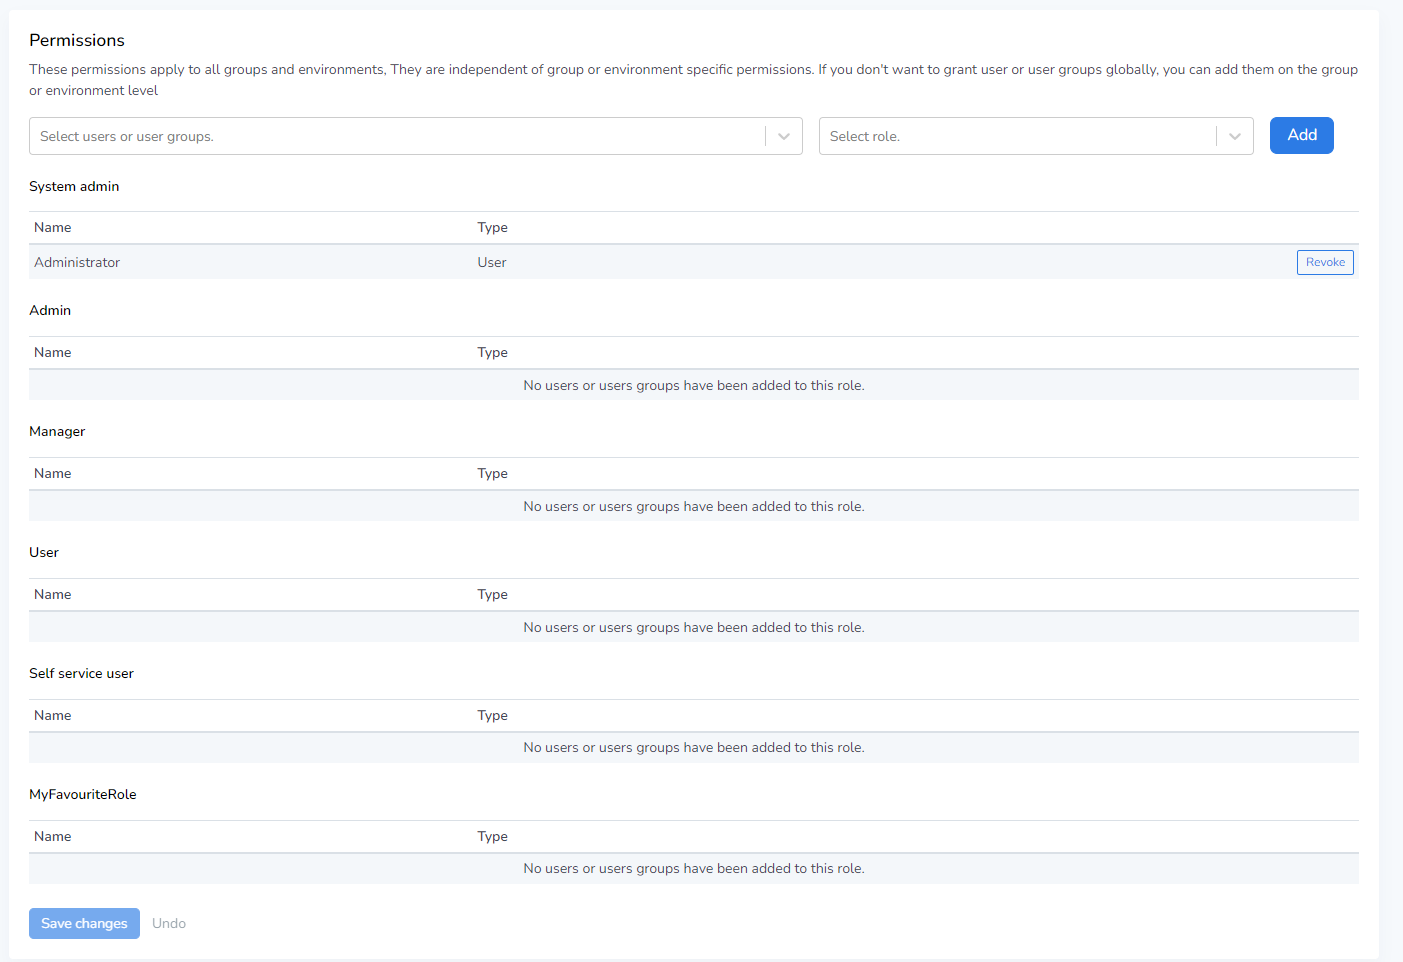Screen dimensions: 1403x962
Task: Revoke the Administrator user's permission
Action: coord(1324,263)
